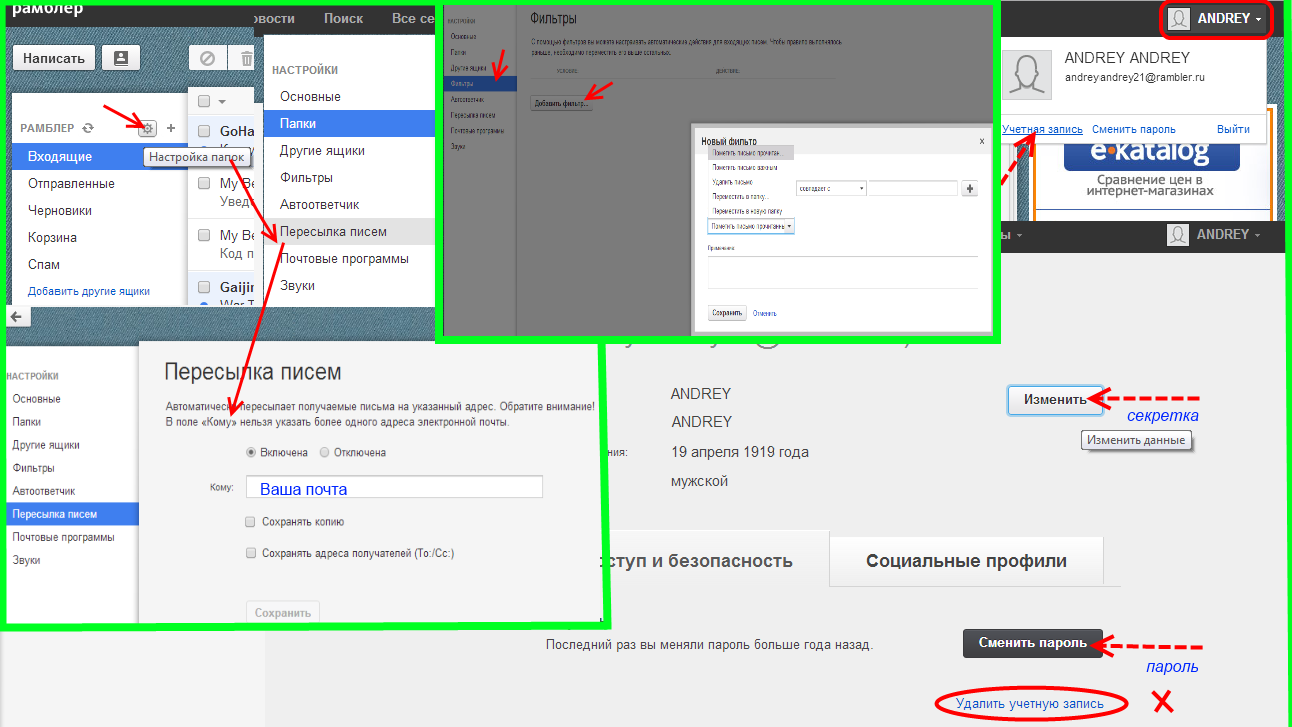This screenshot has width=1292, height=727.
Task: Select the Включена radio button
Action: (251, 452)
